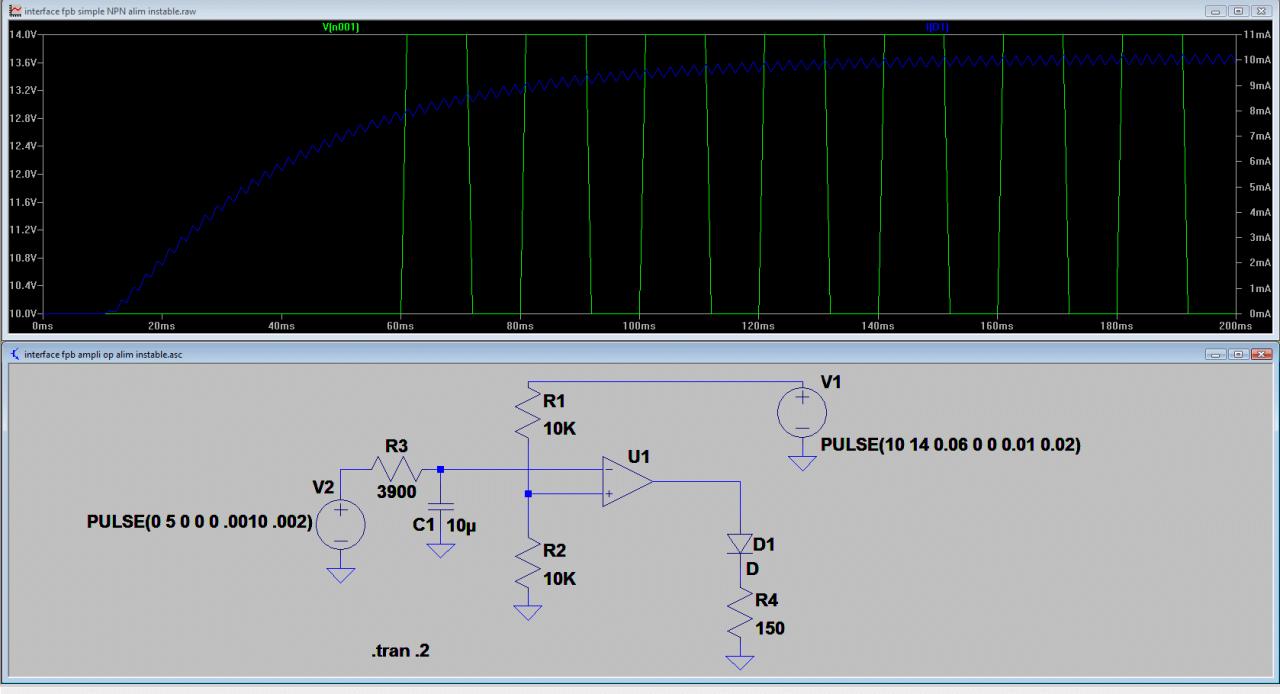Click the resistor R1 symbol
Viewport: 1280px width, 694px height.
tap(528, 412)
